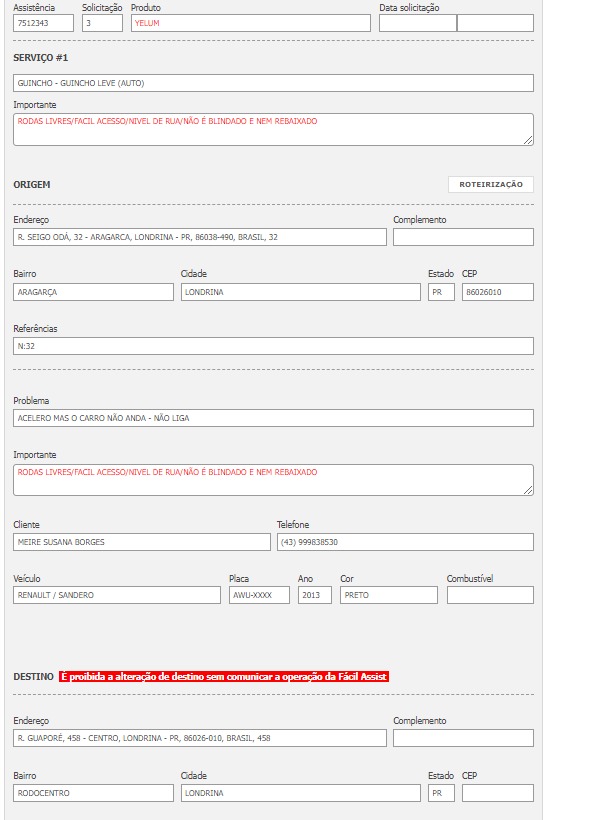Viewport: 605px width, 820px height.
Task: Click the empty Combustível field
Action: [x=490, y=595]
